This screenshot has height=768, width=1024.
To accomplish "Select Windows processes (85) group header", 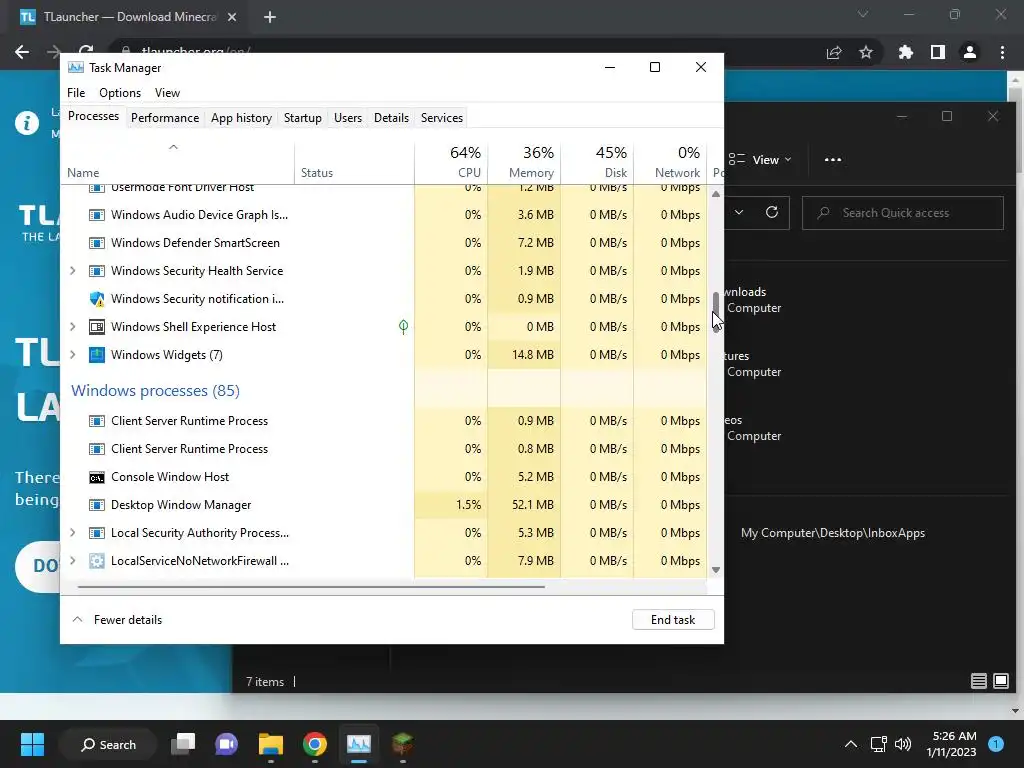I will click(x=155, y=391).
